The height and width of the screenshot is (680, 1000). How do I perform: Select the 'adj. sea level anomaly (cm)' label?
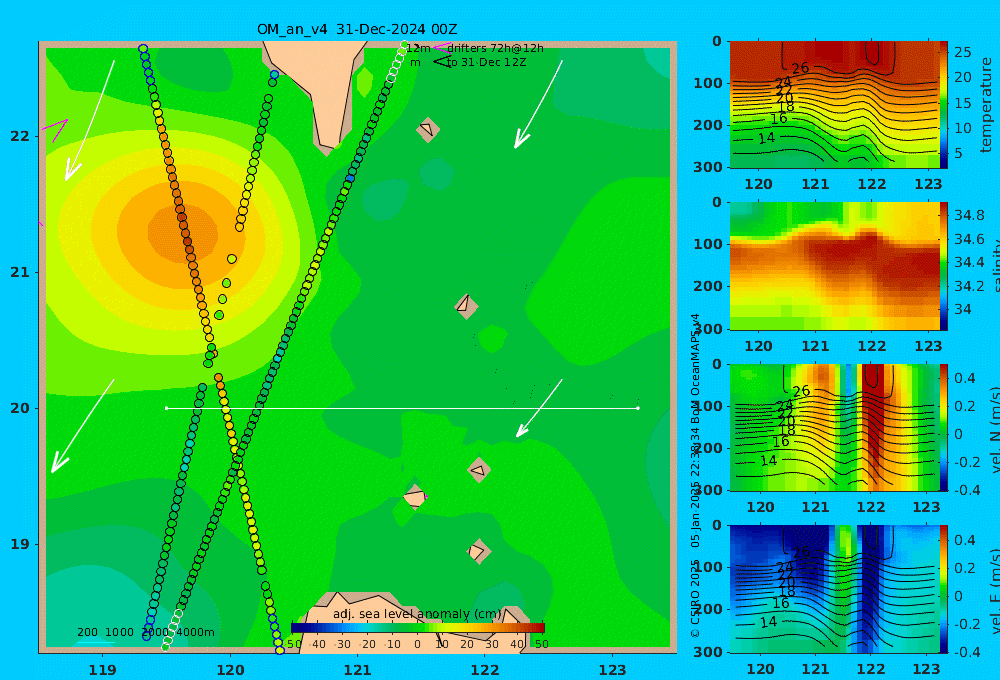(x=418, y=614)
